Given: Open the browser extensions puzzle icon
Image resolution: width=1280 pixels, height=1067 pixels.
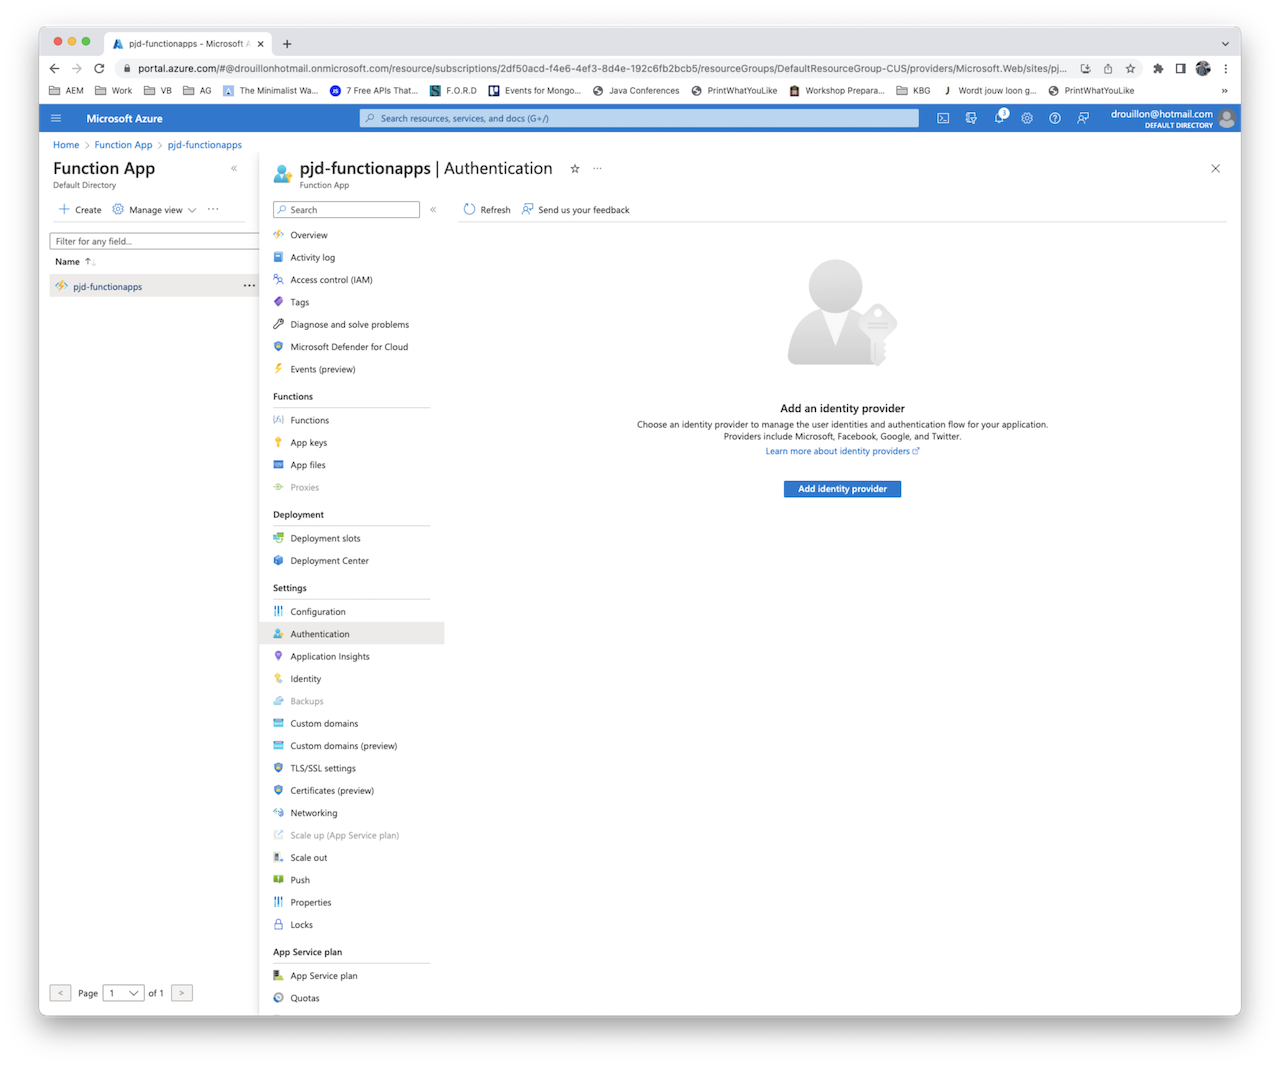Looking at the screenshot, I should [1158, 68].
